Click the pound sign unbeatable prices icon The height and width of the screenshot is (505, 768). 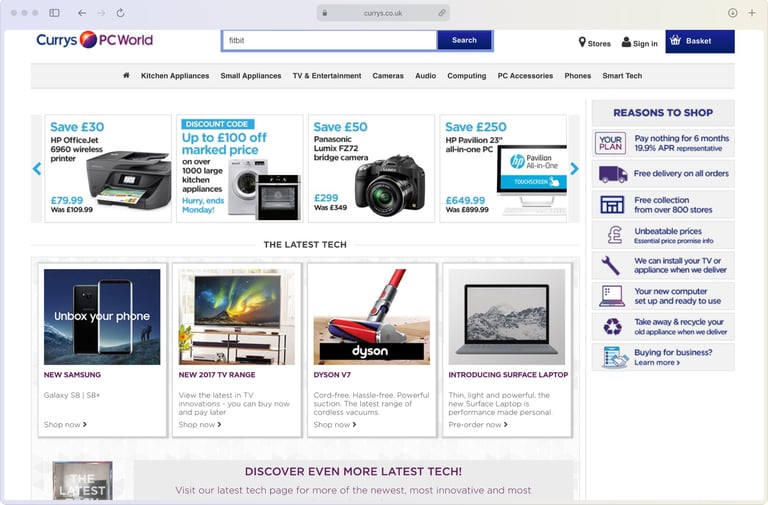(x=615, y=235)
